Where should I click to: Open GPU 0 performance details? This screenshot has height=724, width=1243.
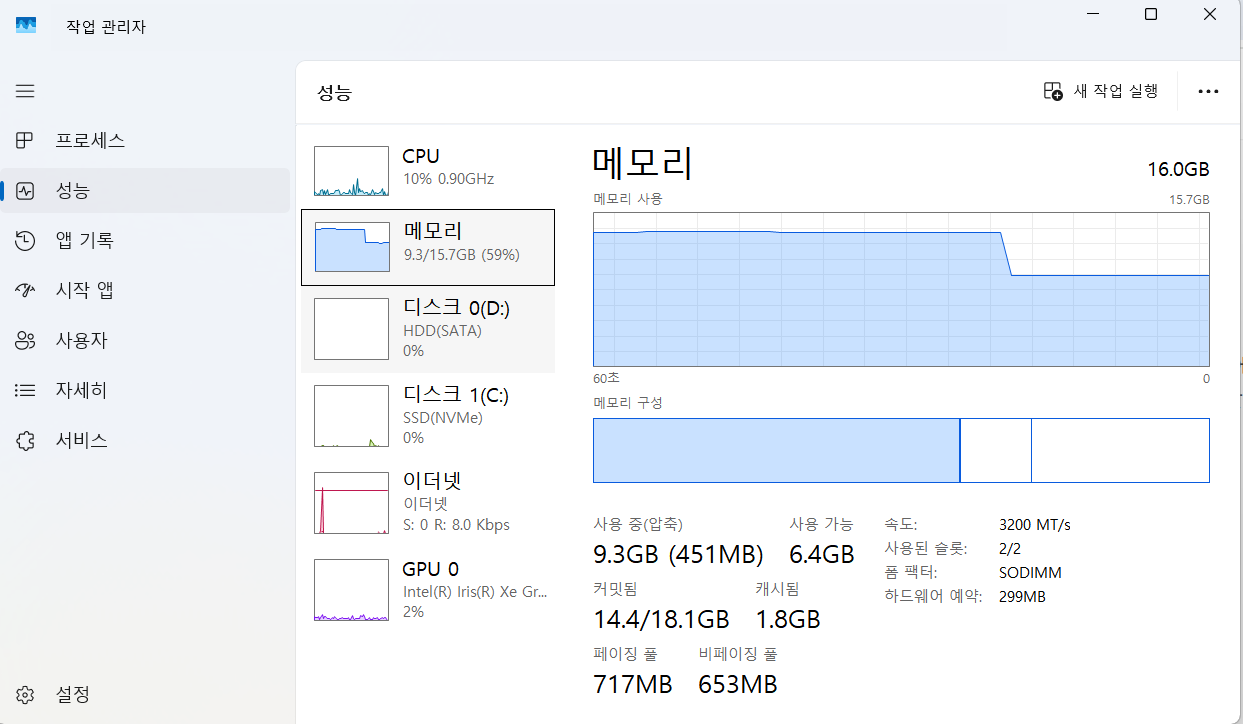(x=428, y=590)
